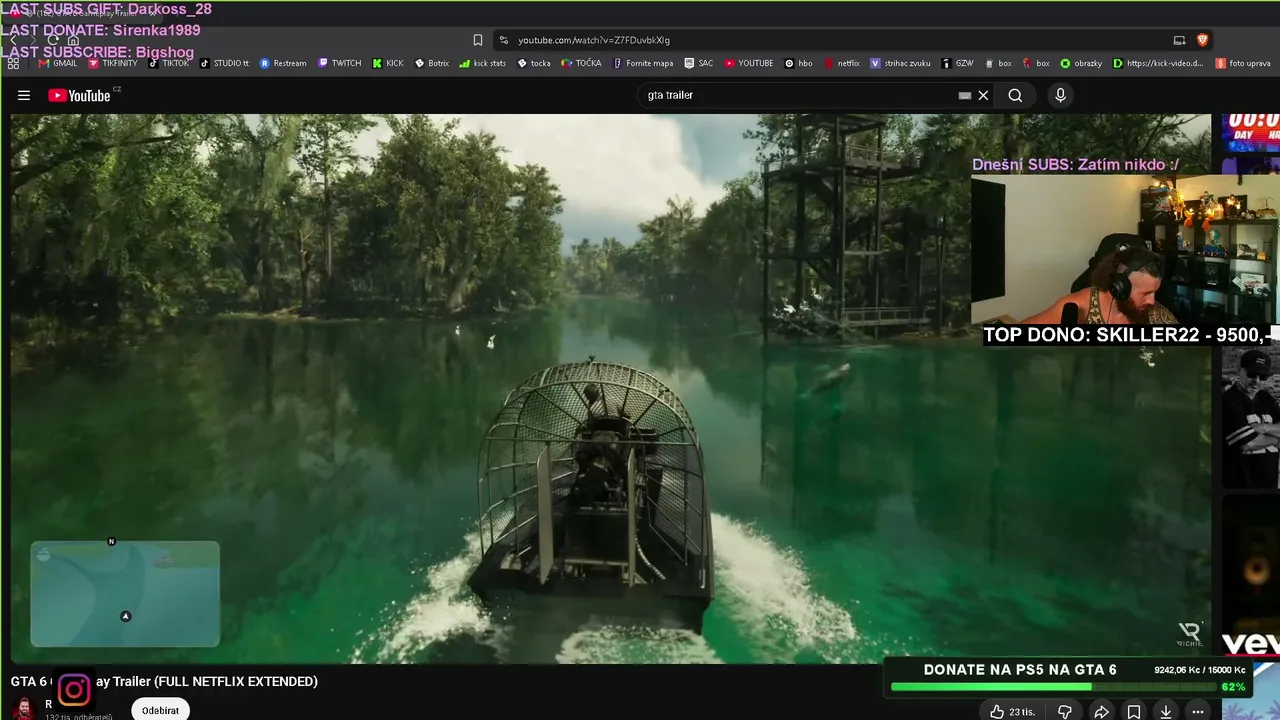
Task: Open the obrazky bookmark
Action: 1081,63
